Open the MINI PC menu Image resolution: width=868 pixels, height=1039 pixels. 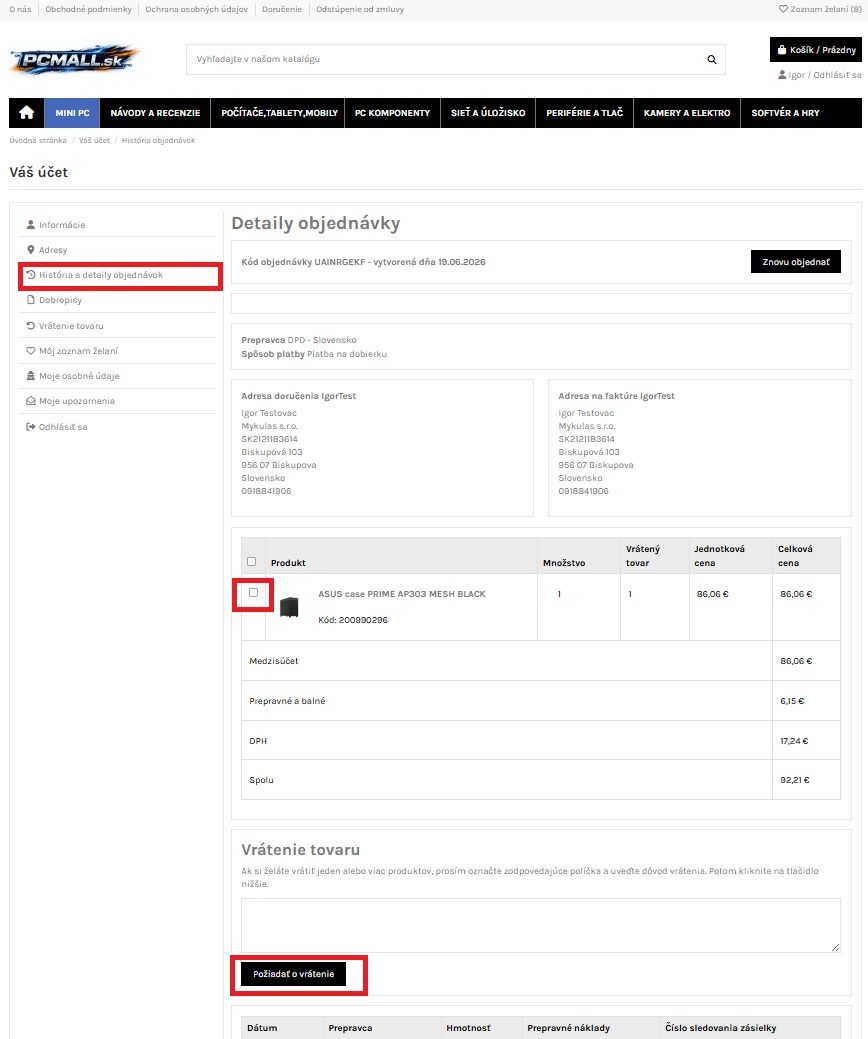coord(72,113)
